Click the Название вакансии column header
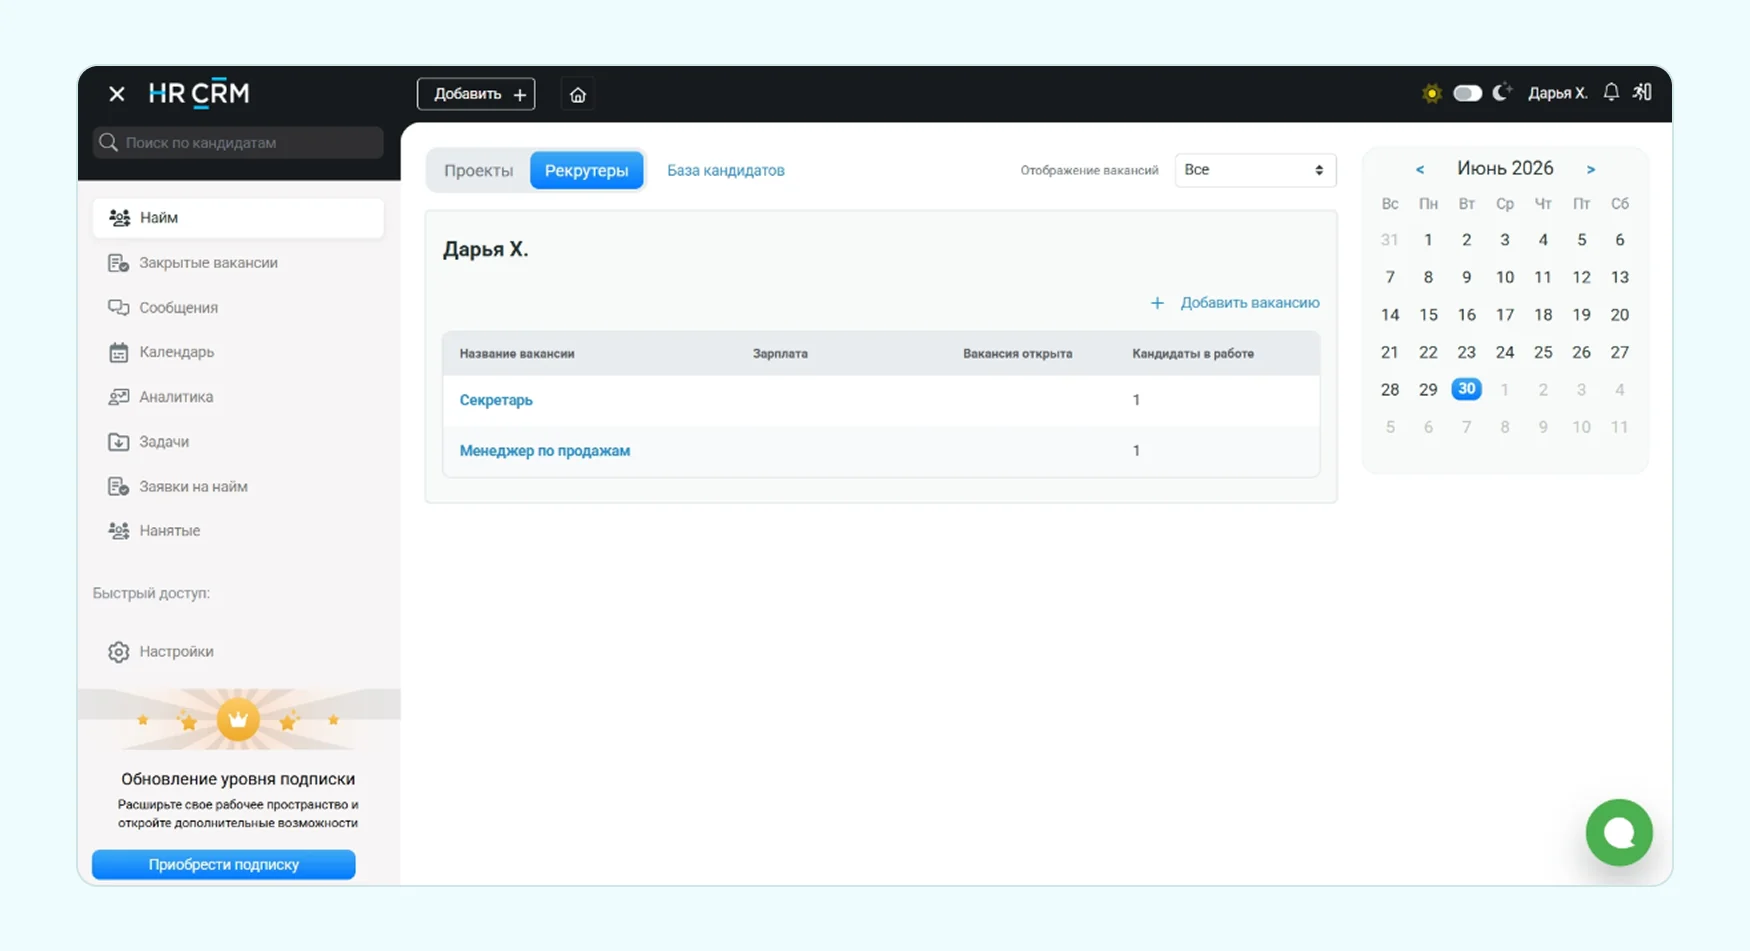Screen dimensions: 1750x951 tap(517, 354)
